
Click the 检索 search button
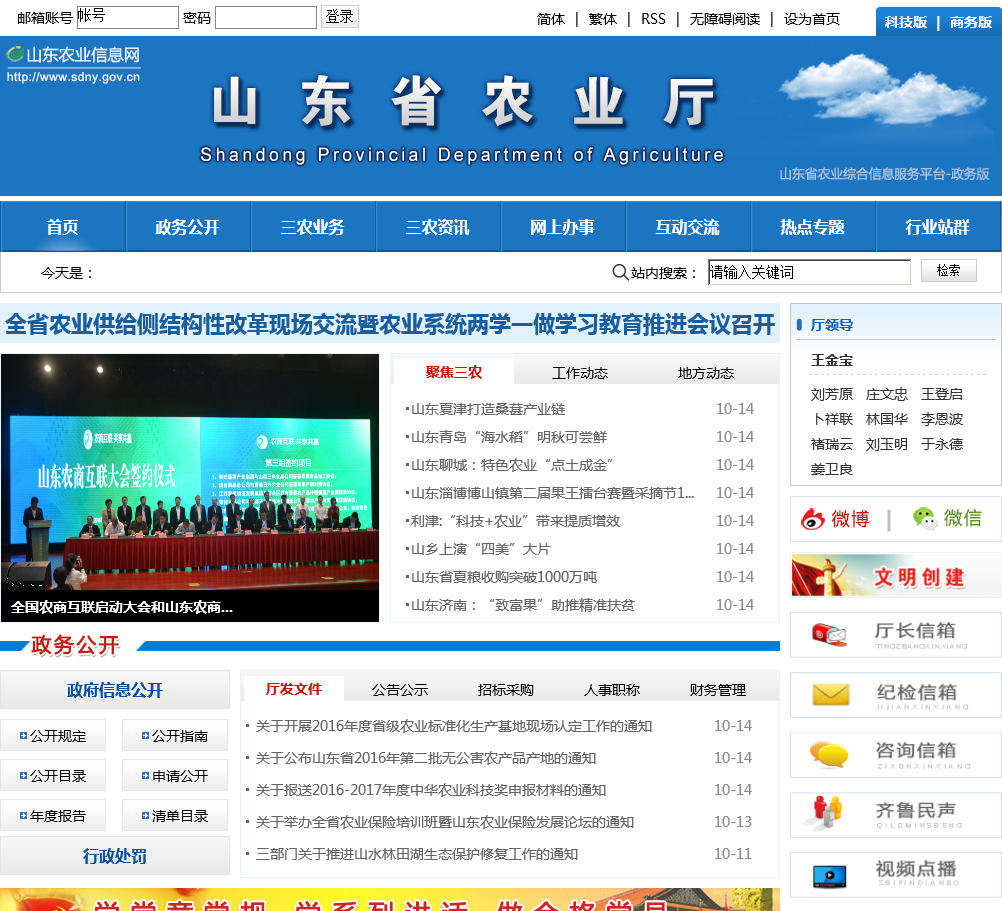click(948, 271)
